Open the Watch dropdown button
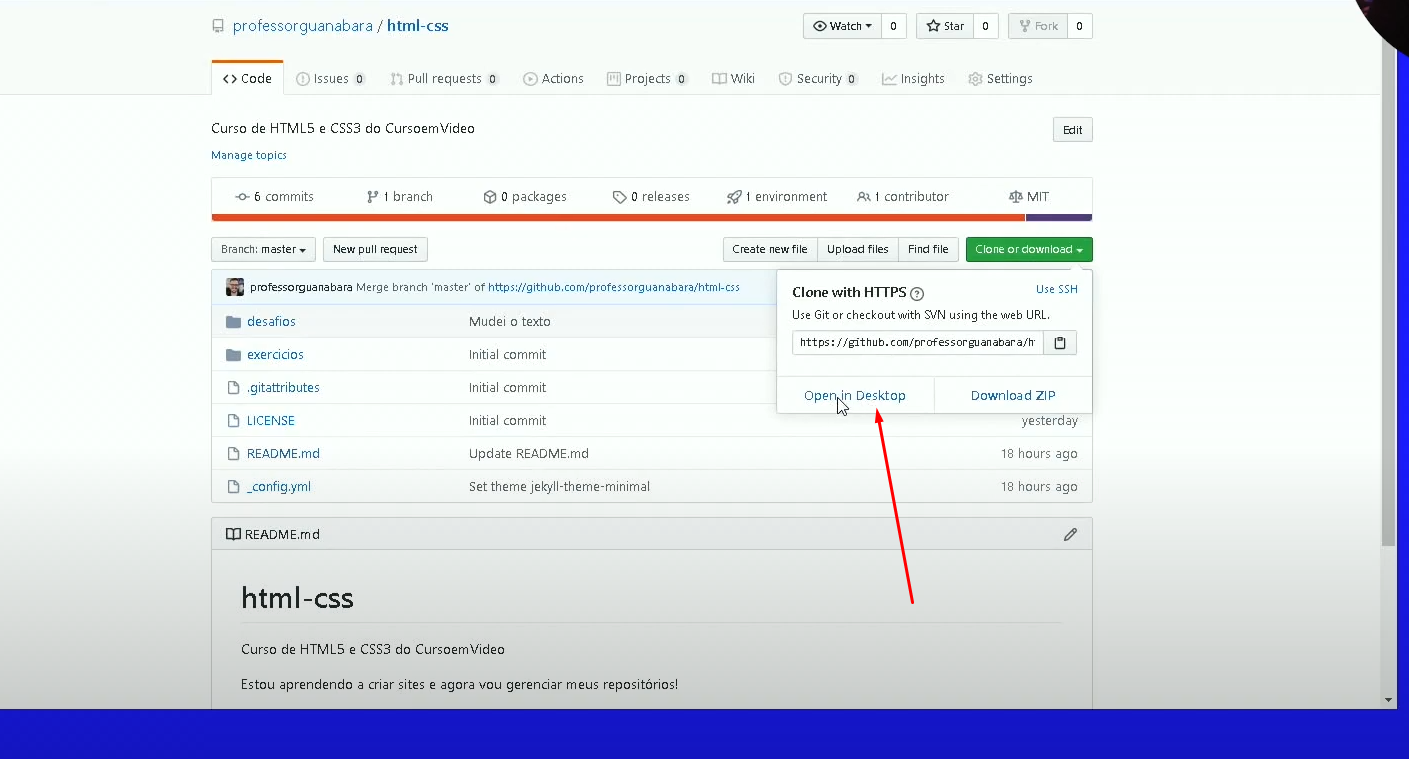The height and width of the screenshot is (759, 1409). (842, 26)
